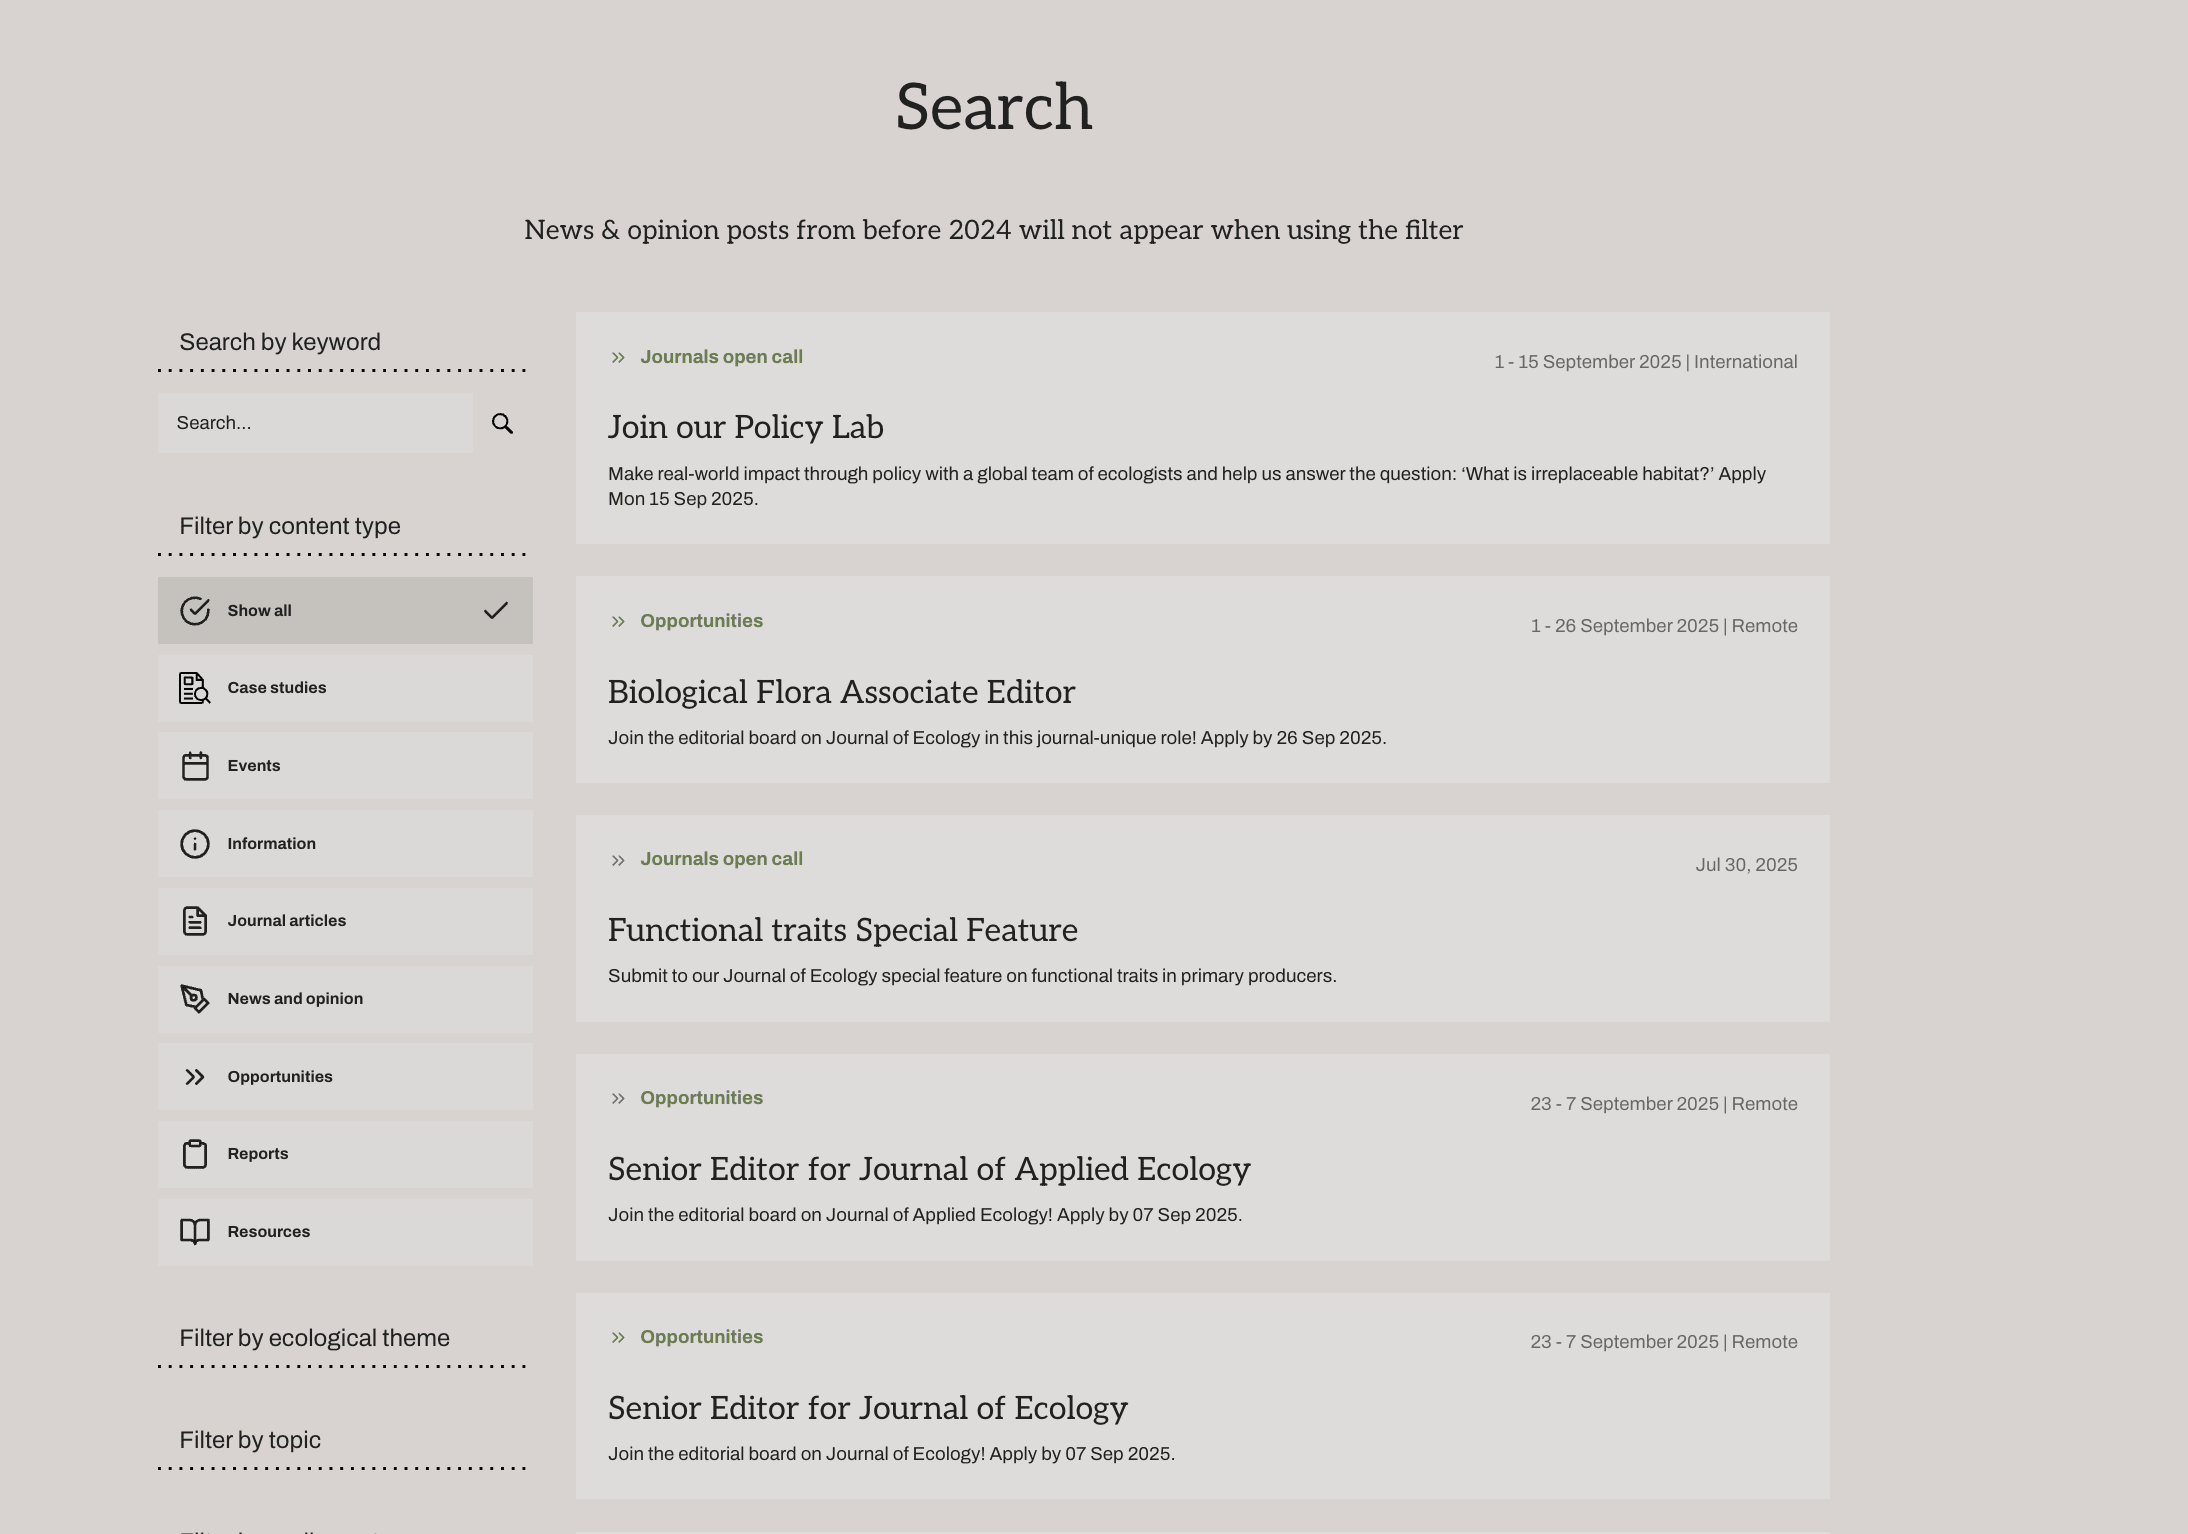Click the Journal articles file icon
Viewport: 2188px width, 1534px height.
pyautogui.click(x=194, y=921)
